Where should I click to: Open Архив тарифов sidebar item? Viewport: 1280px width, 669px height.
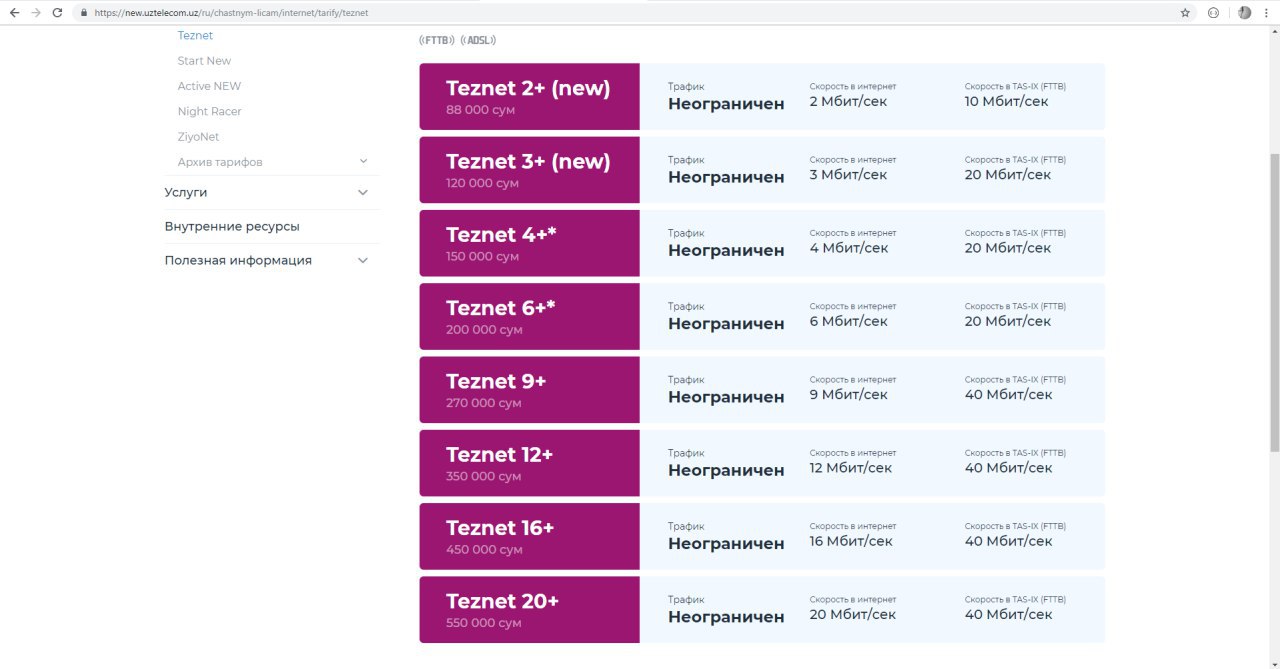coord(220,162)
